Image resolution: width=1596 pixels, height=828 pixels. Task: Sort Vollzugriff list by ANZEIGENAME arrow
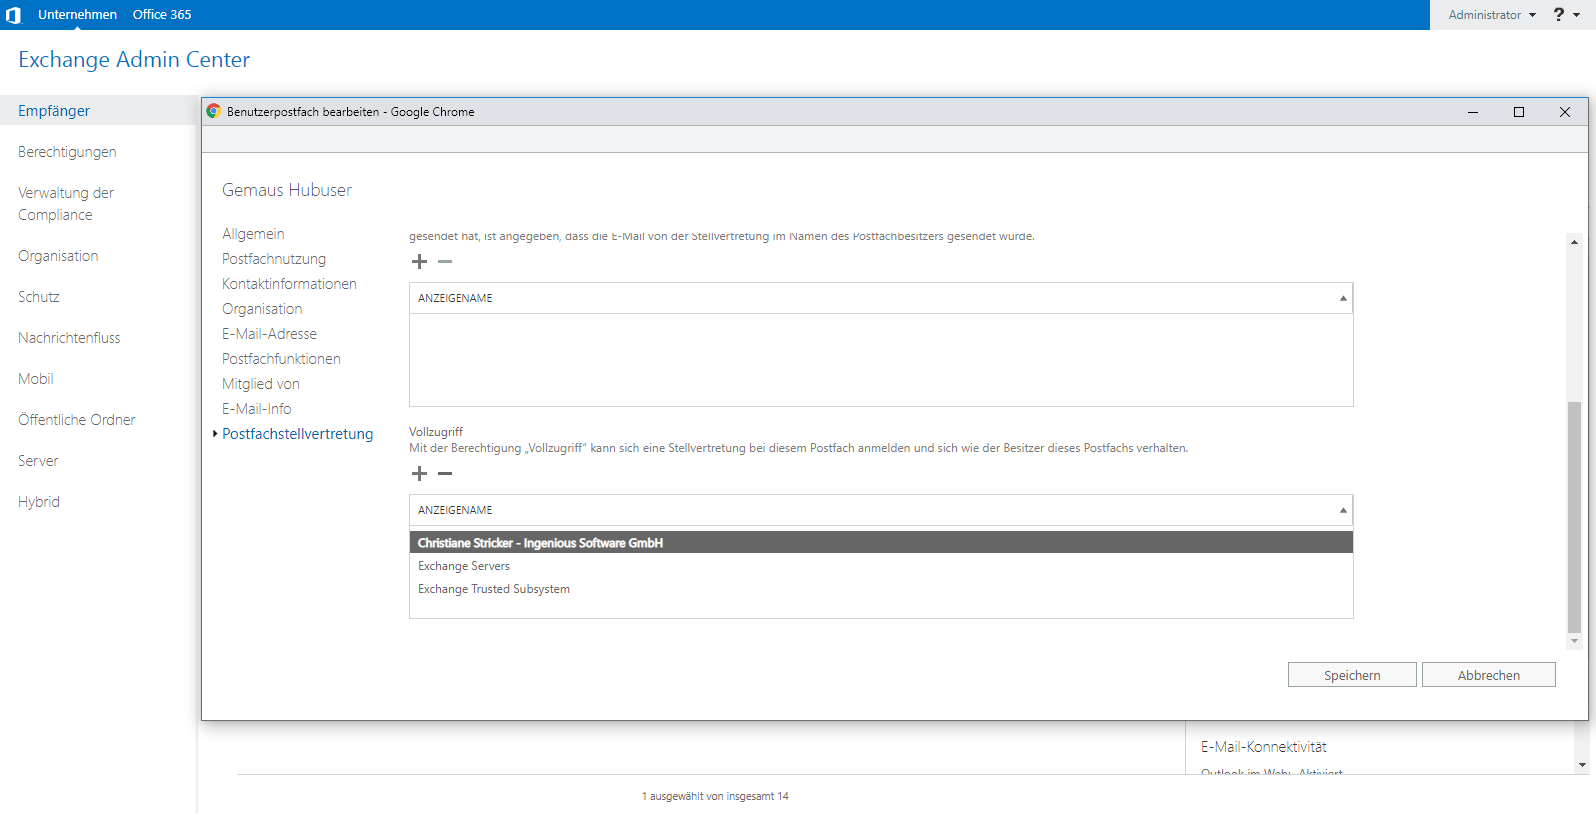1343,511
